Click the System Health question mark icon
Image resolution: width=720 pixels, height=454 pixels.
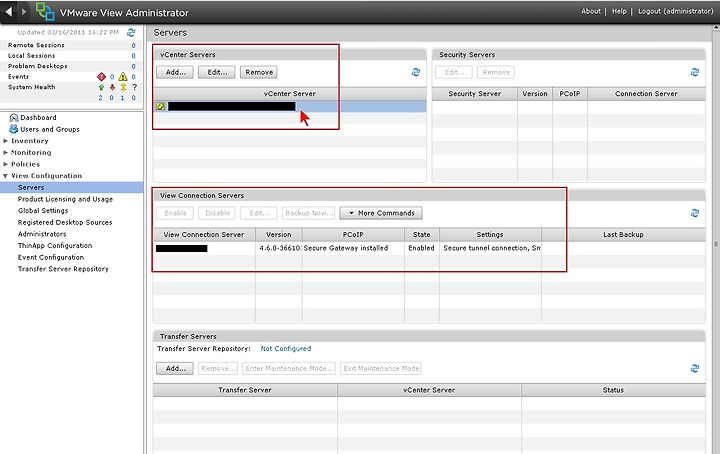[134, 87]
